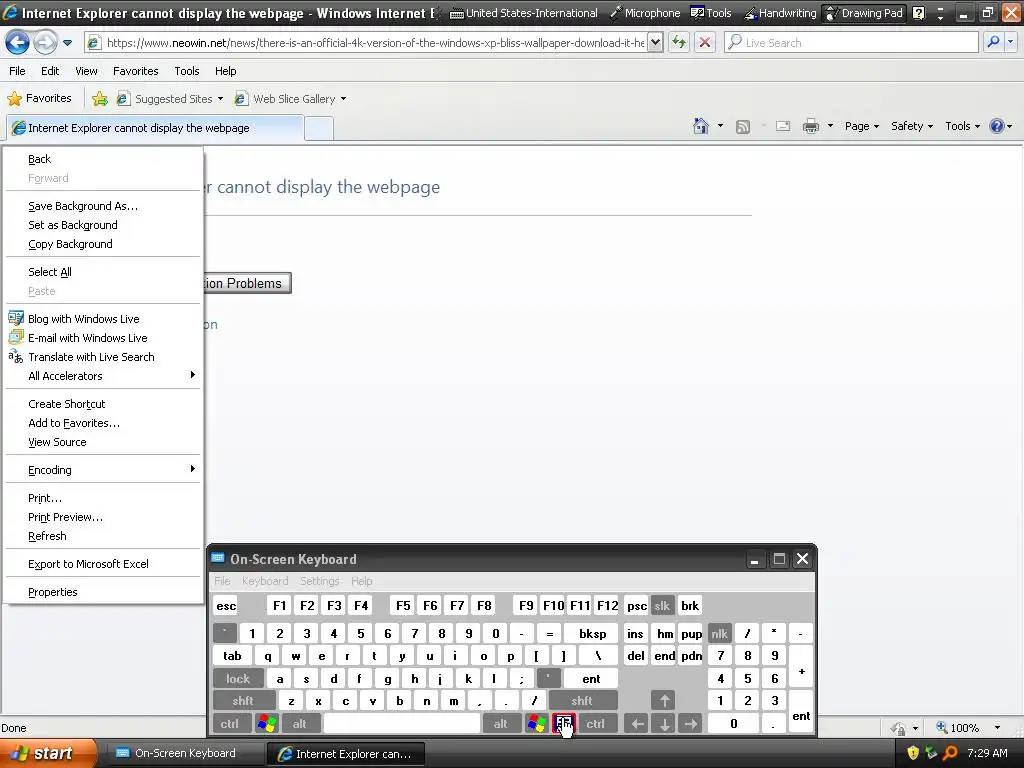Choose Properties in context menu
This screenshot has width=1024, height=768.
(103, 592)
